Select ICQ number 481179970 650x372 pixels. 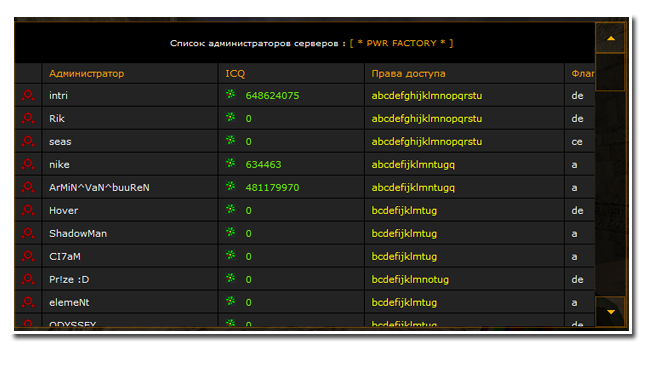pos(272,187)
